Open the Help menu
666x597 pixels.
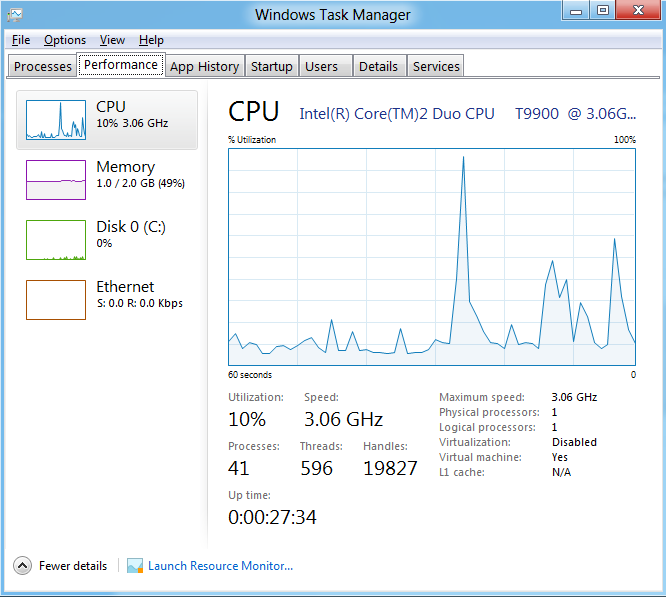151,40
